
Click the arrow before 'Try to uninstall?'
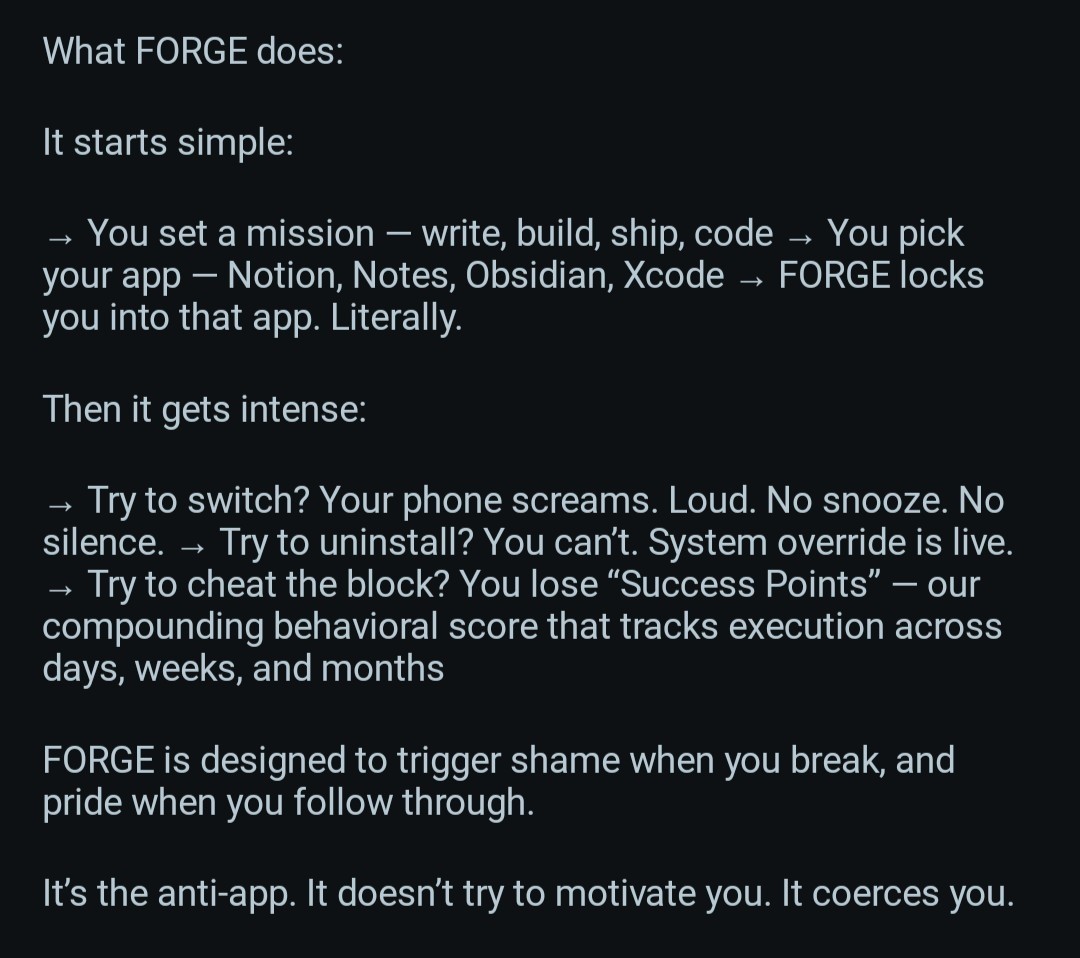(x=192, y=548)
